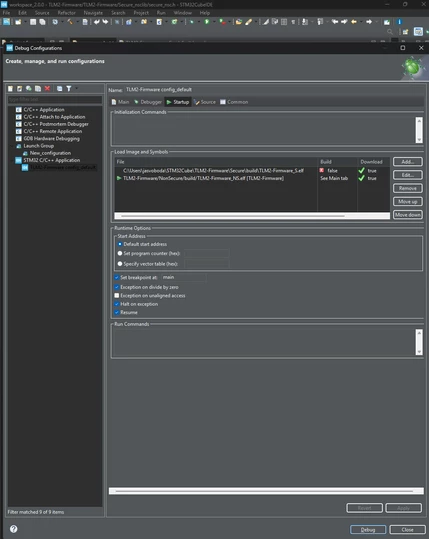Click the green Debug bug toolbar icon
This screenshot has width=429, height=539.
pos(192,22)
